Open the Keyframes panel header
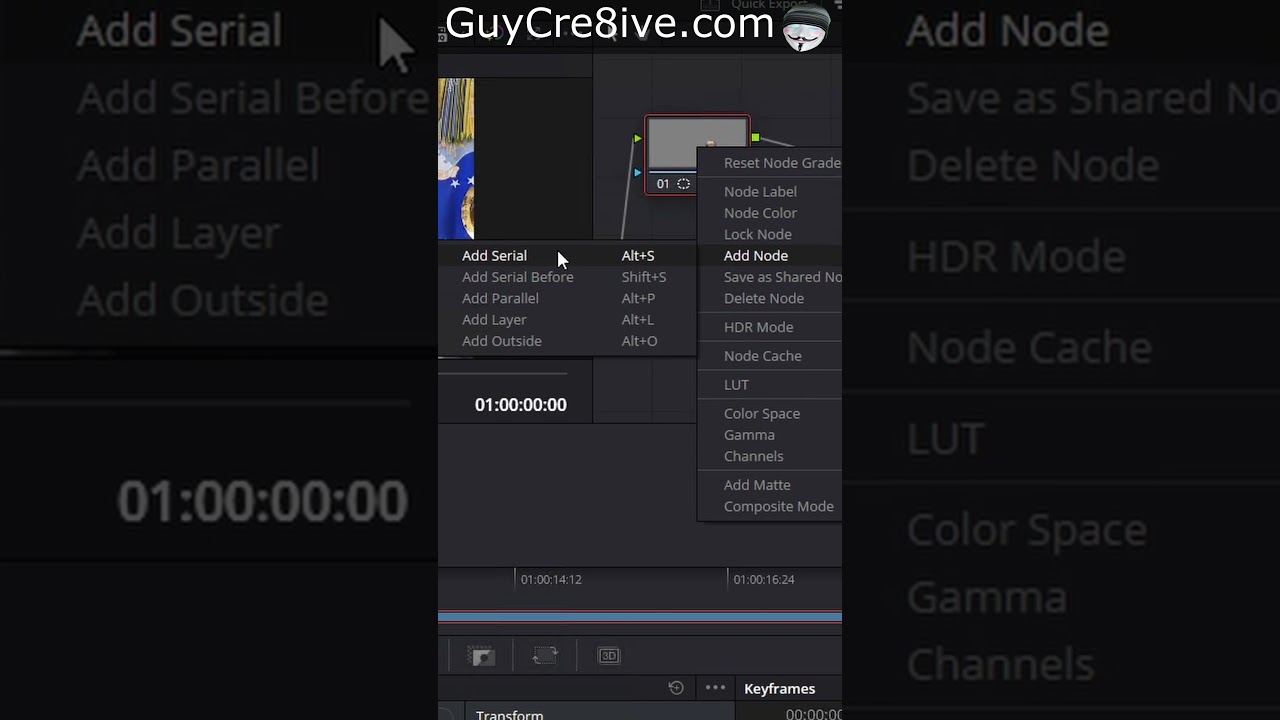Viewport: 1280px width, 720px height. (x=779, y=689)
